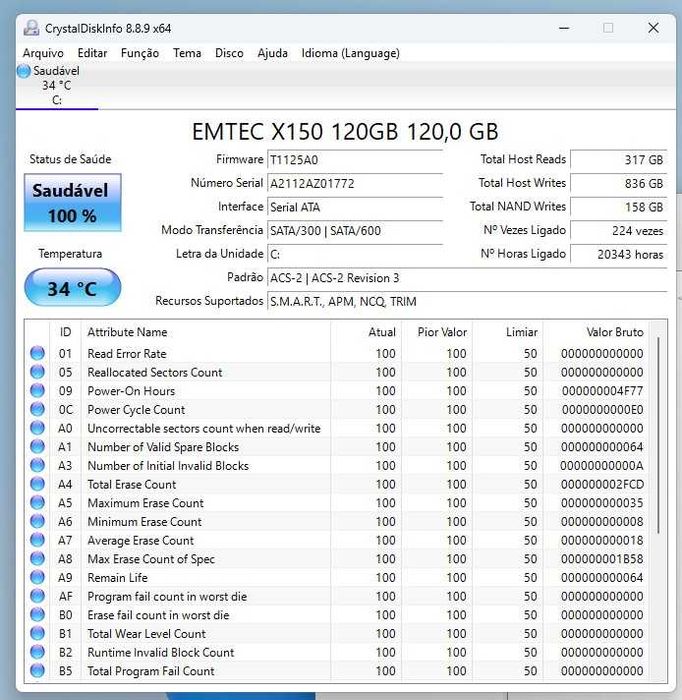682x700 pixels.
Task: Click the Padrão field ACS-2 Revision 3
Action: click(467, 278)
